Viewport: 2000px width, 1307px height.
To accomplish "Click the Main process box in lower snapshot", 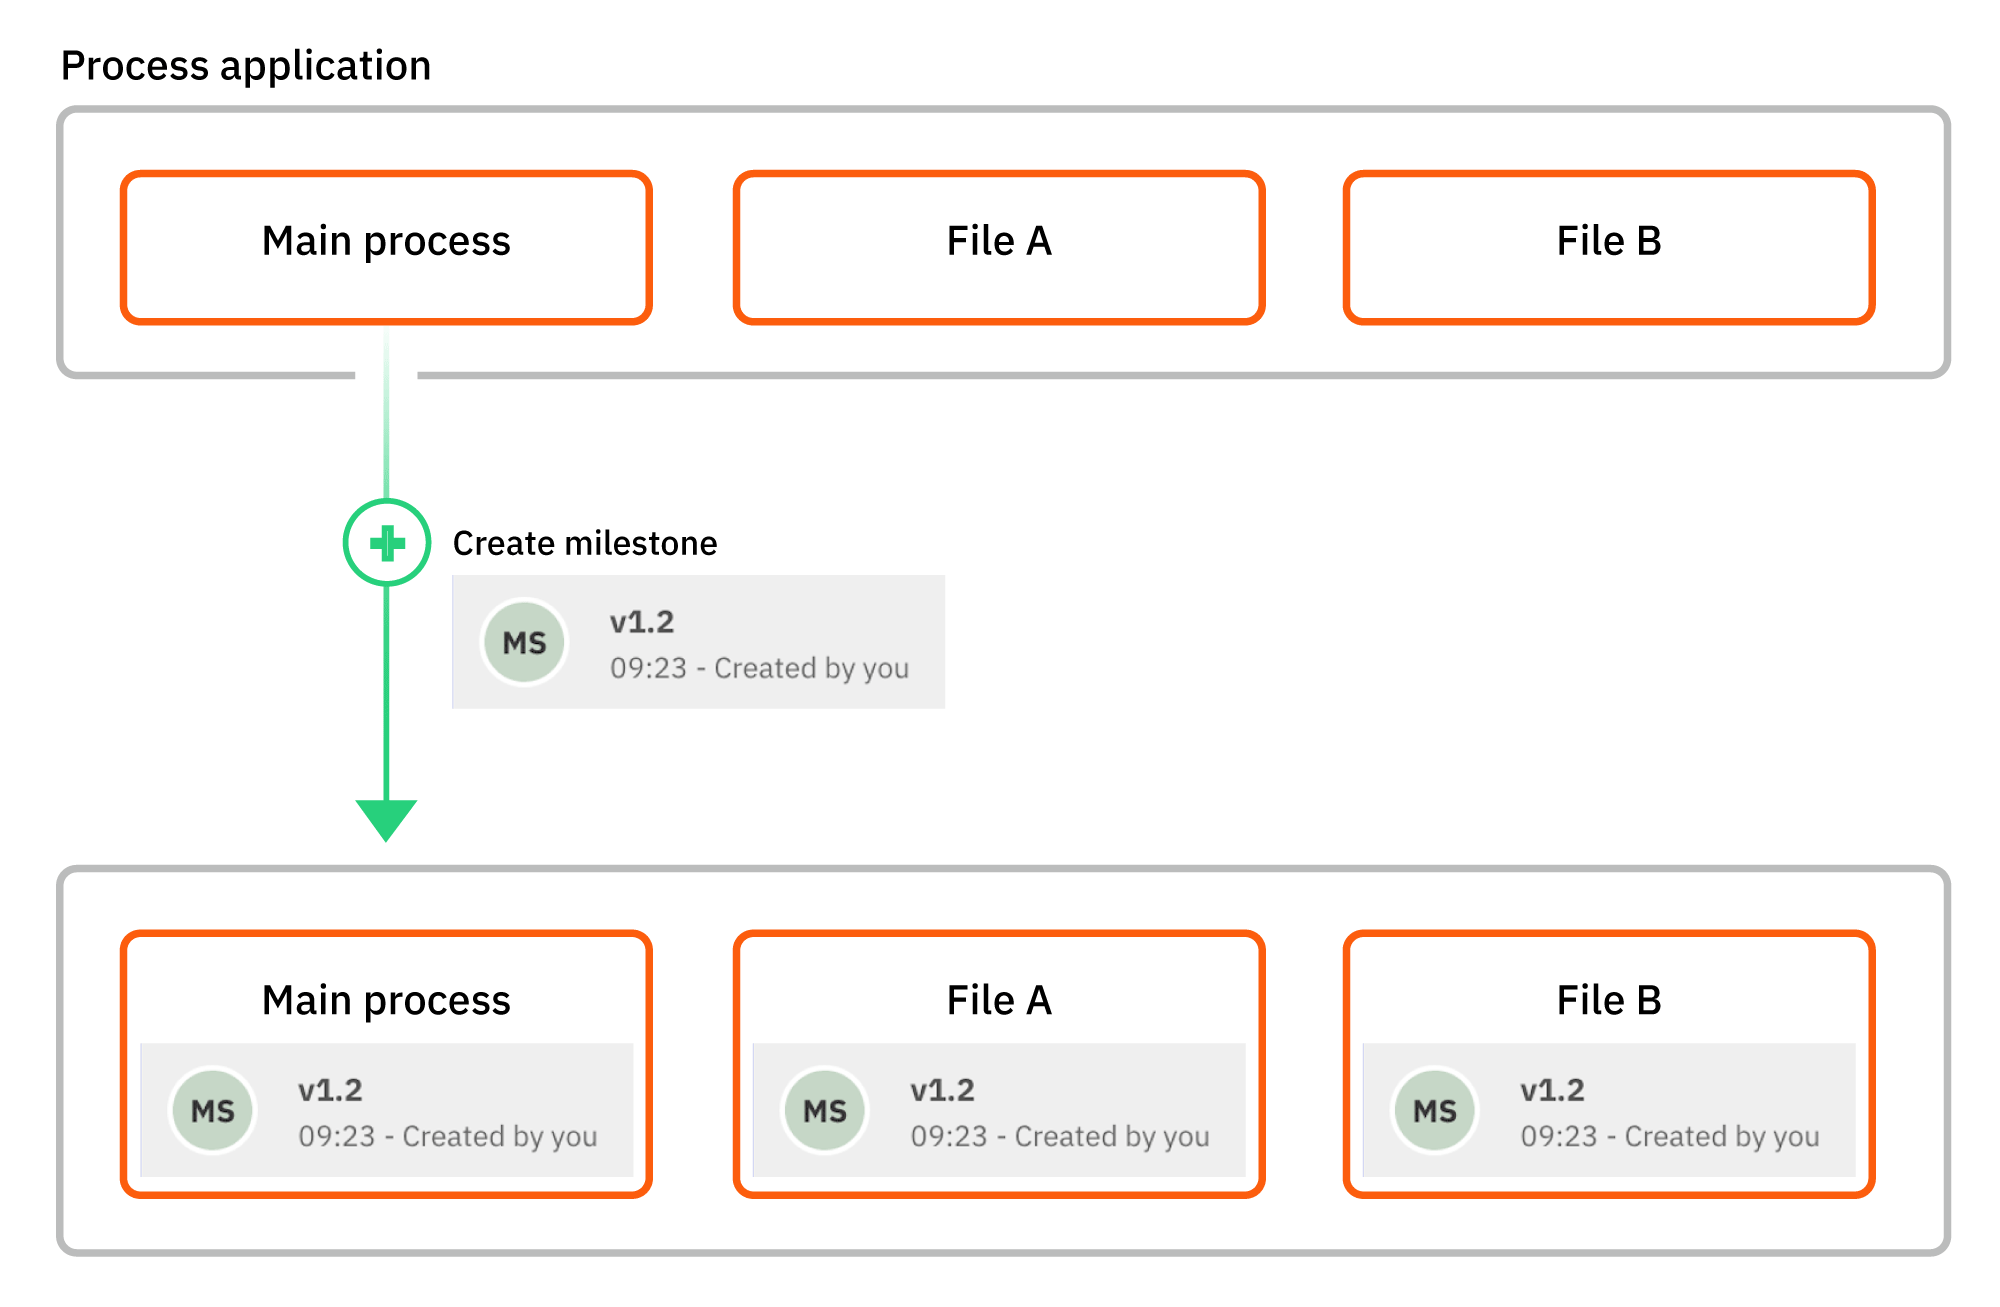I will (x=386, y=1000).
